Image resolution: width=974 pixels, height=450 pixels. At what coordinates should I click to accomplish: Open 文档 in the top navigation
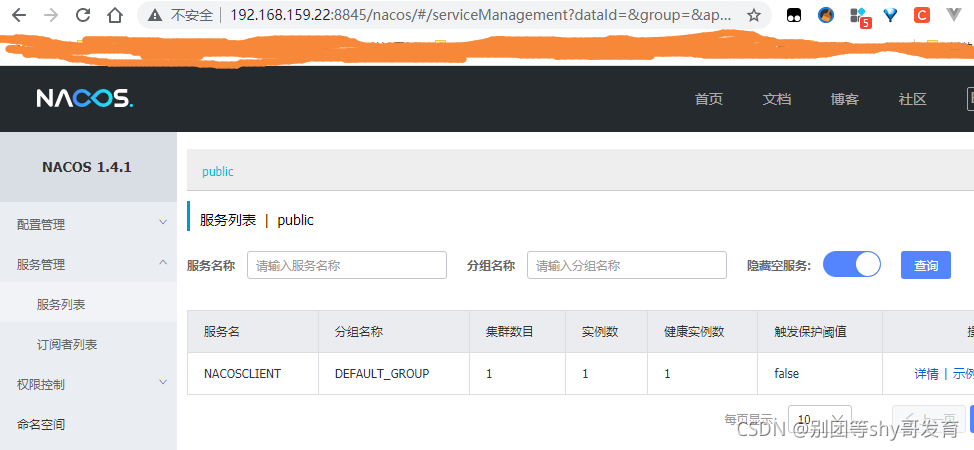pos(776,99)
